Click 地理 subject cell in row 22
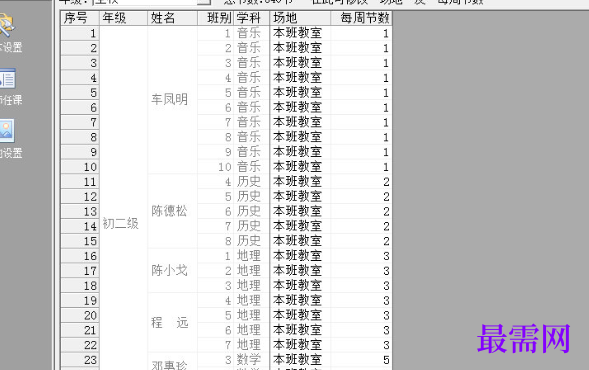 252,345
